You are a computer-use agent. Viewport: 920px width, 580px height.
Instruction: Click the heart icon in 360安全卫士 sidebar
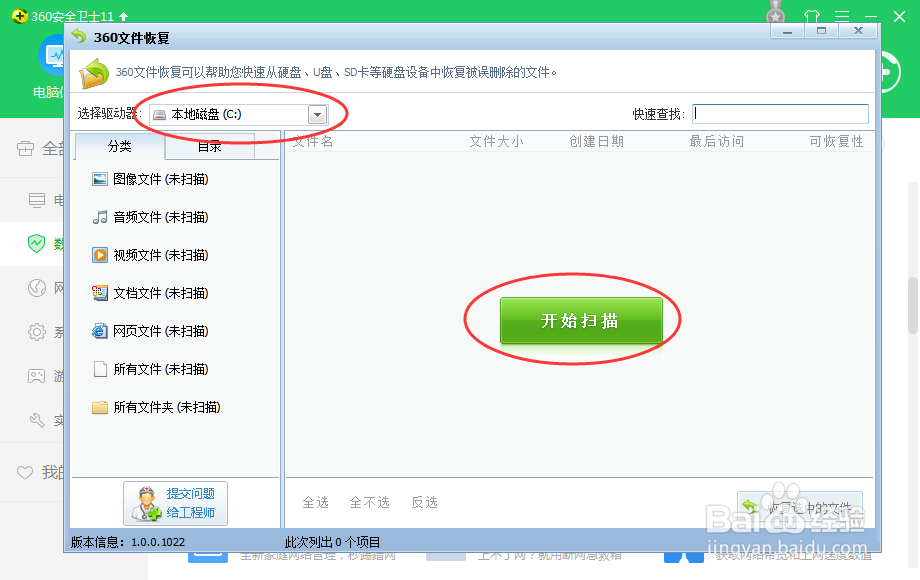pos(25,472)
